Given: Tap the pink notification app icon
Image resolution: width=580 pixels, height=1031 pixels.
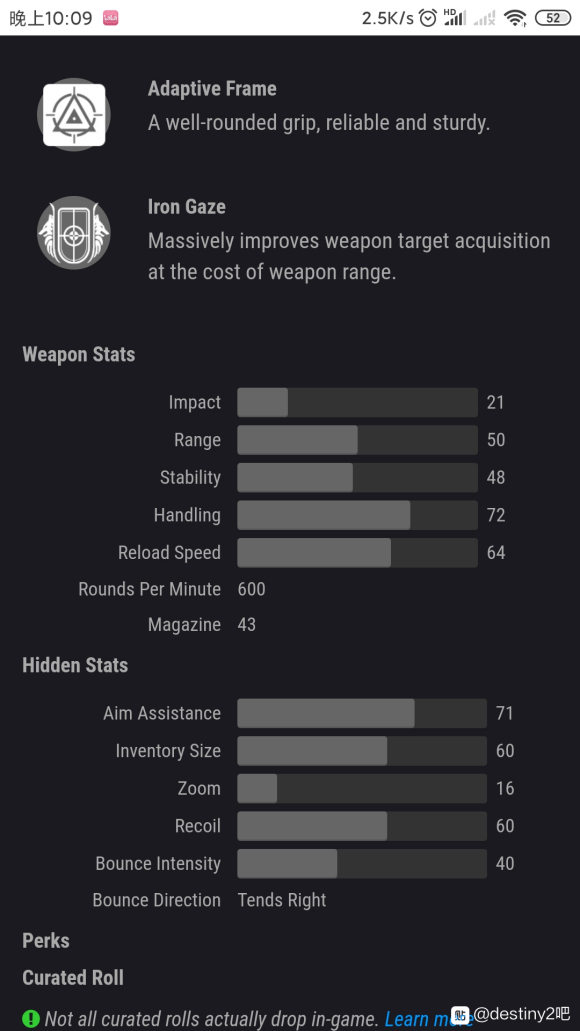Looking at the screenshot, I should pyautogui.click(x=110, y=18).
